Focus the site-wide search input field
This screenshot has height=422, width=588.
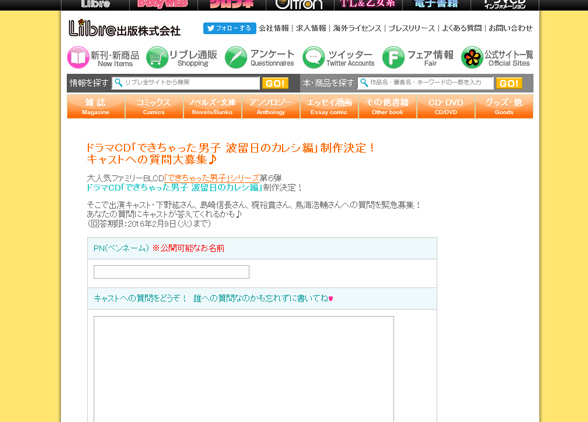point(186,83)
